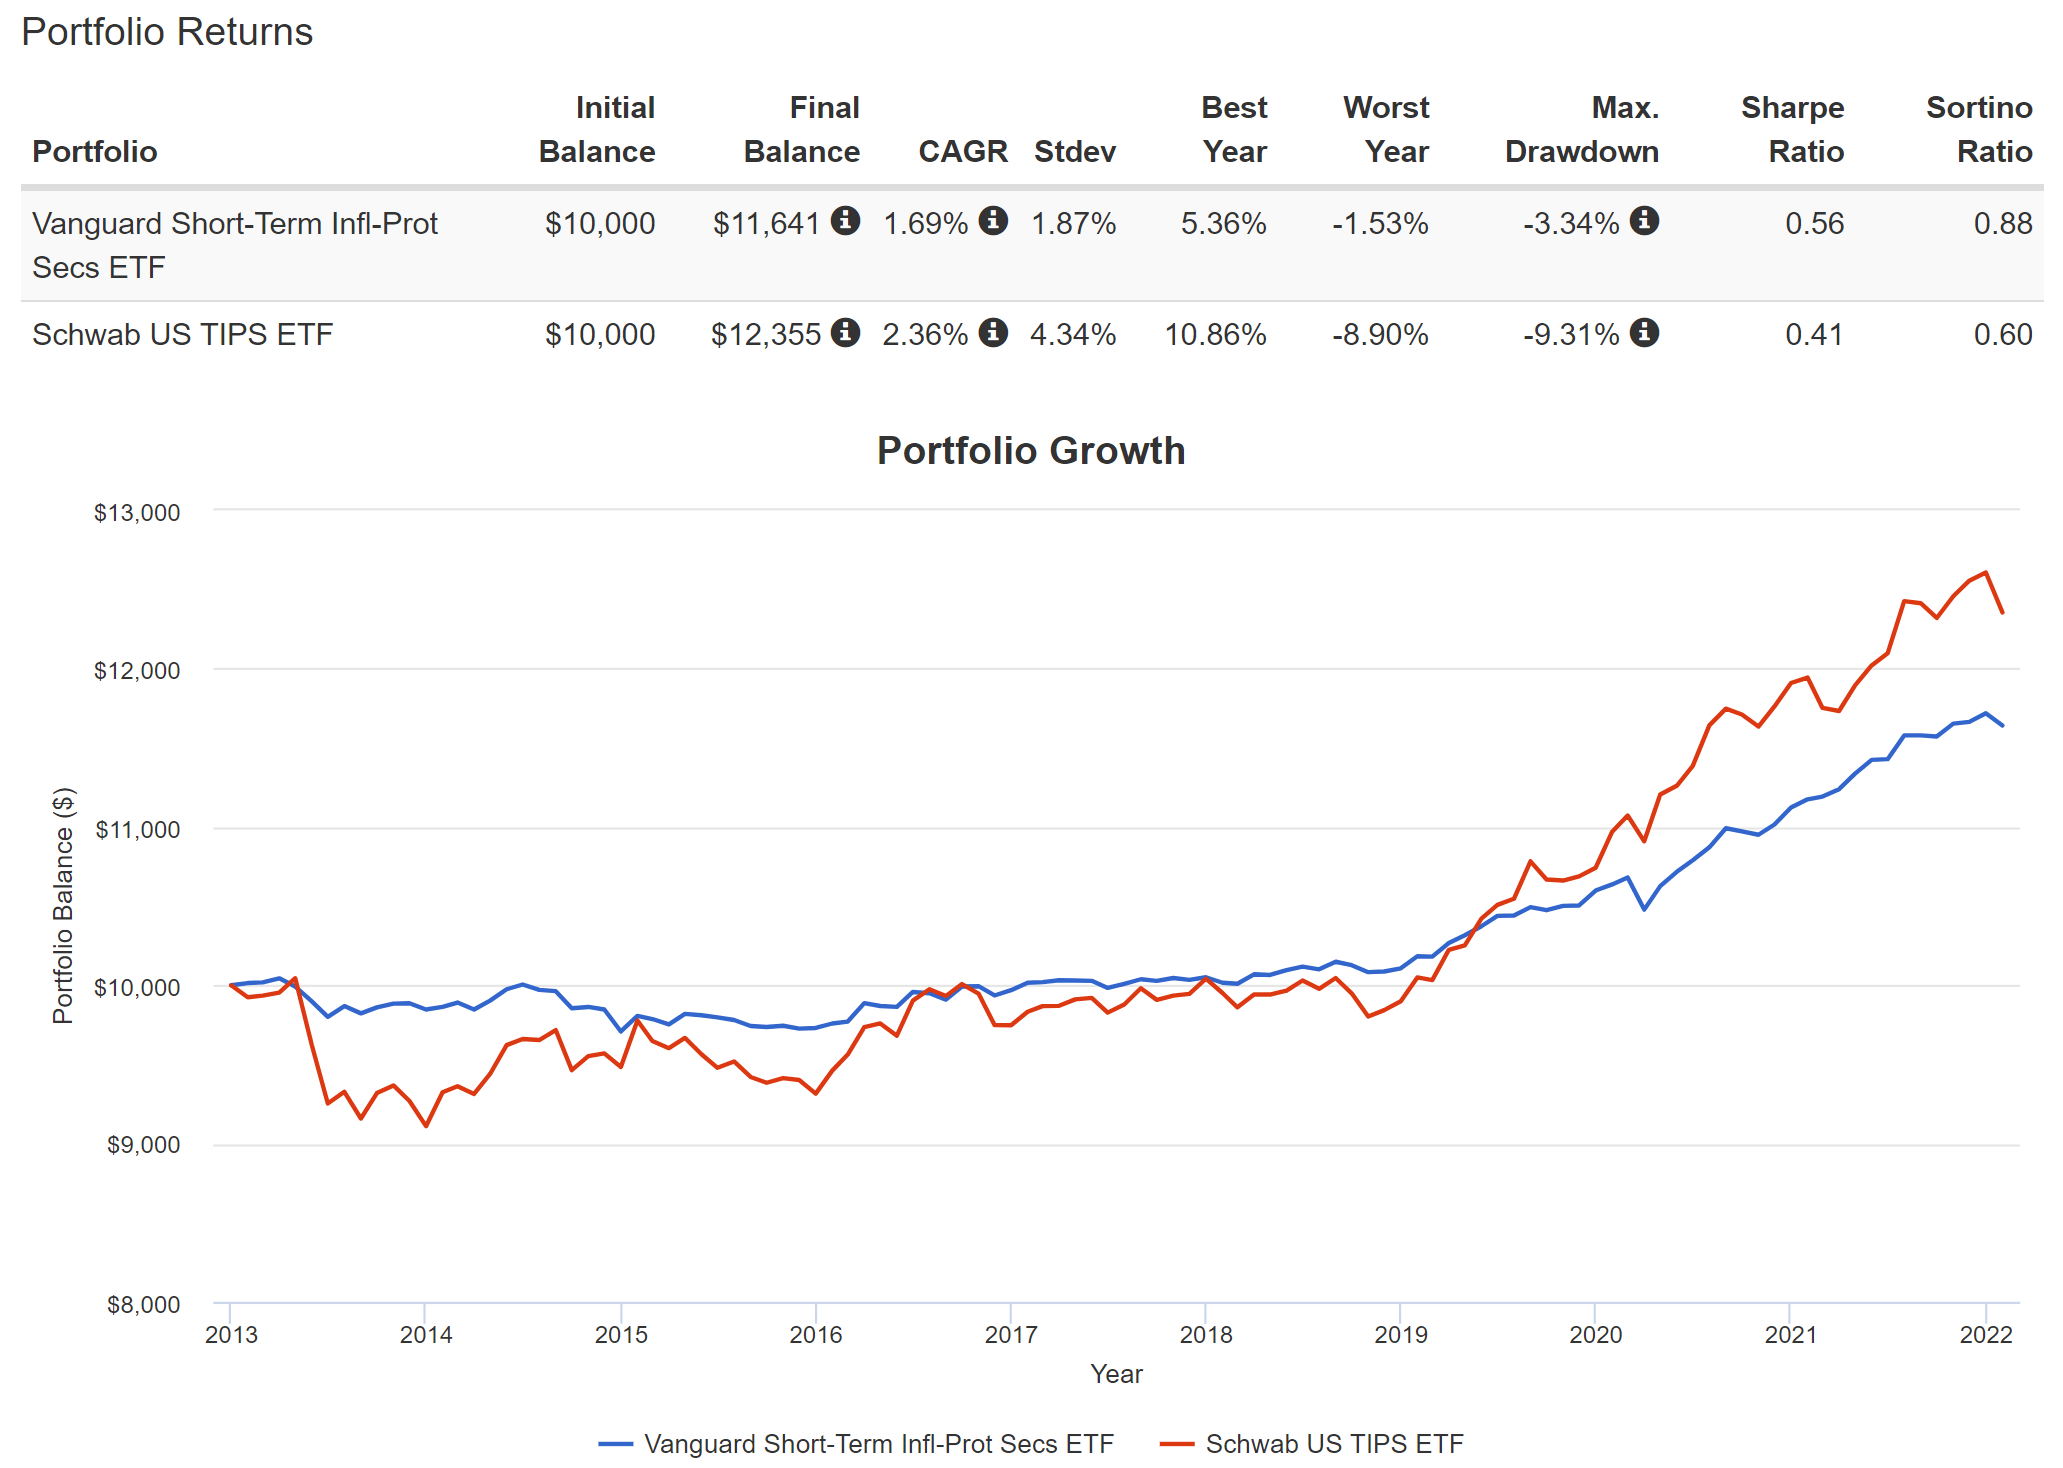Click the Sharpe Ratio column header
The image size is (2063, 1468).
click(1792, 129)
